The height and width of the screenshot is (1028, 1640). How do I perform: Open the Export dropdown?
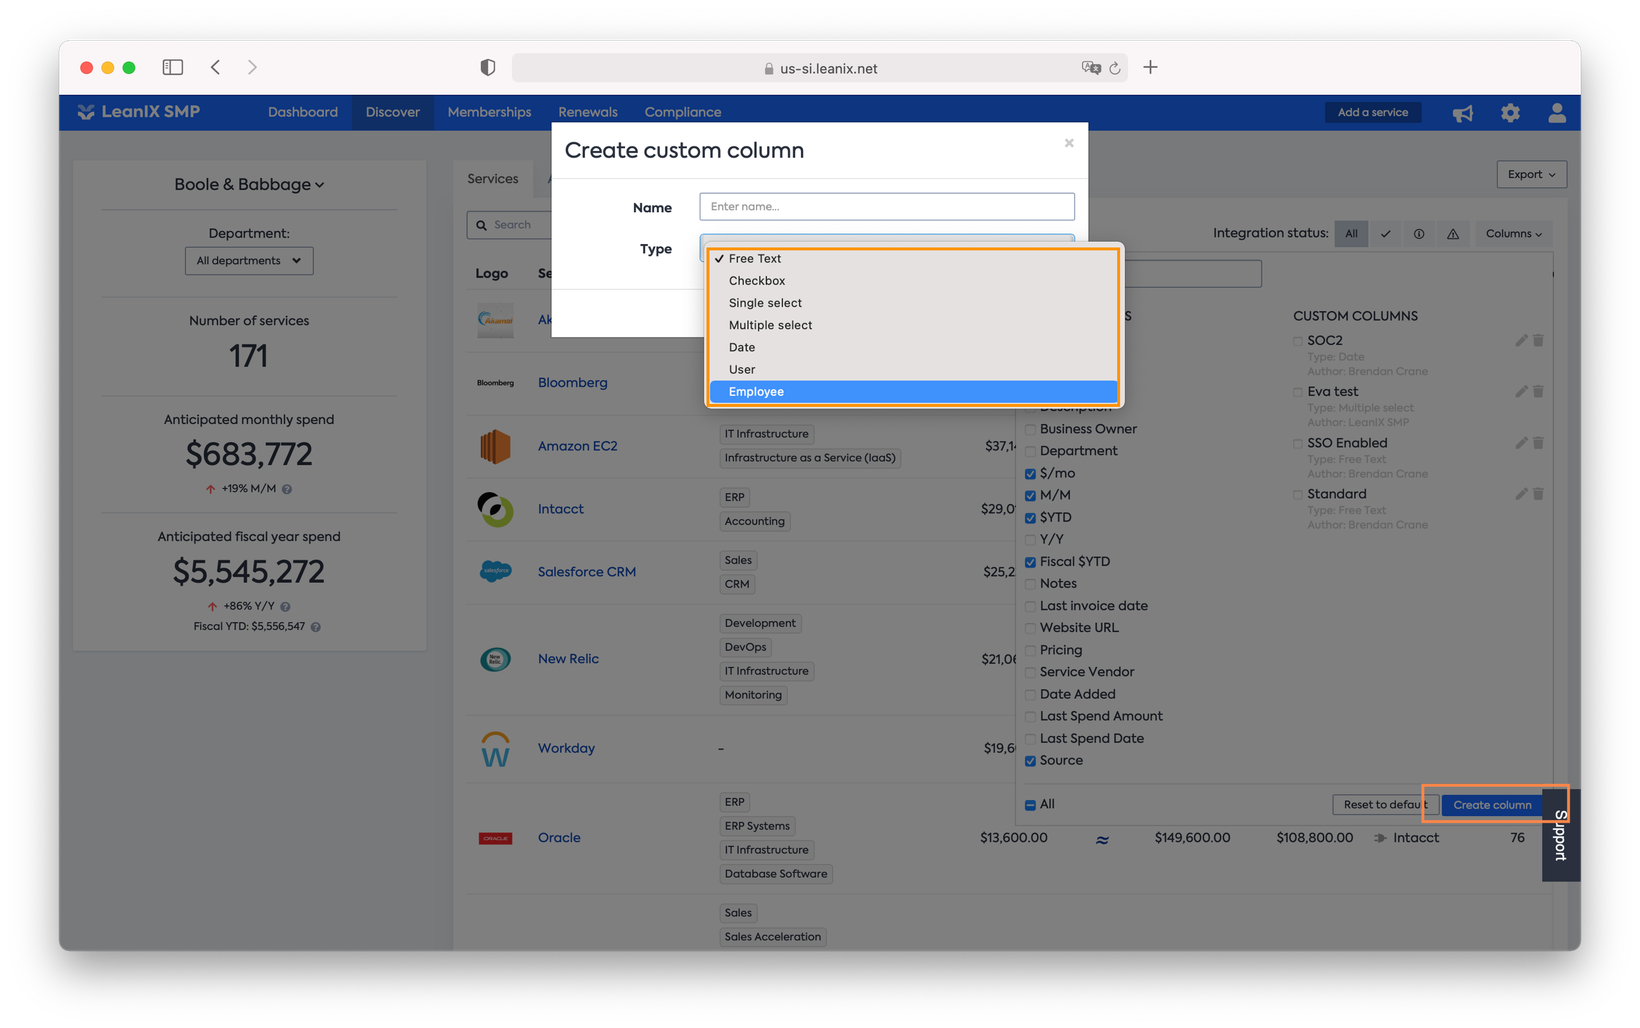1531,174
